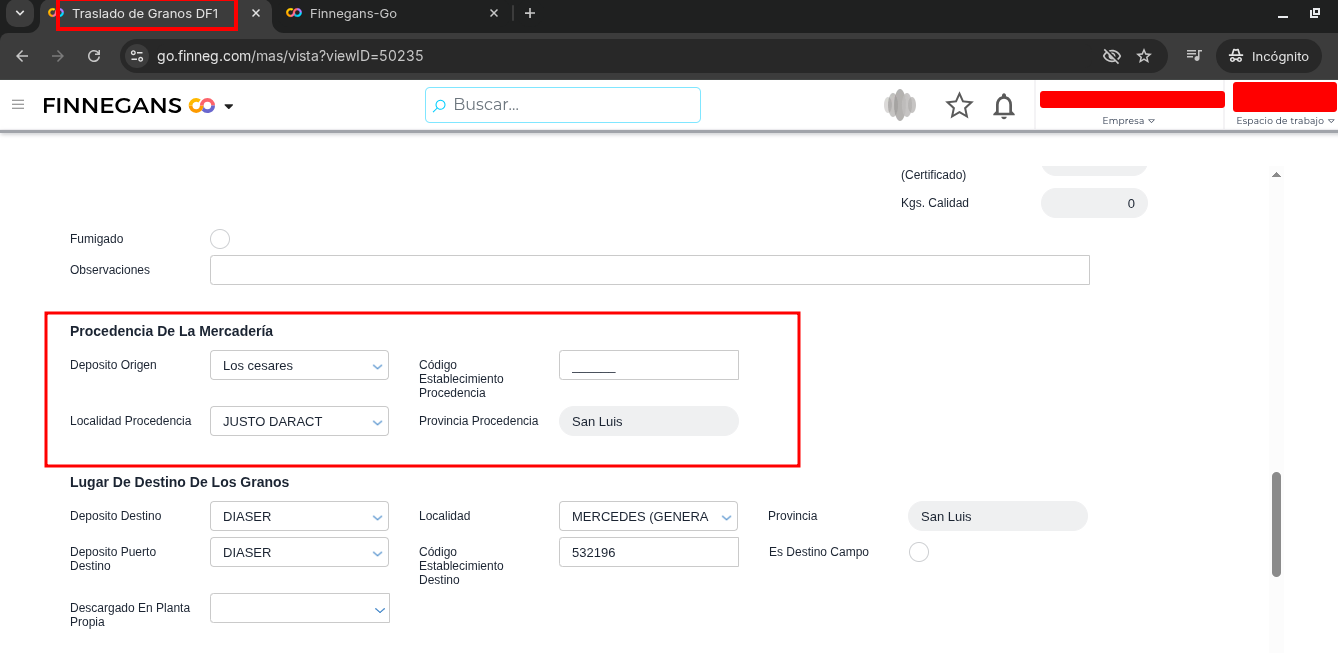This screenshot has width=1338, height=653.
Task: Open Localidad Procedencia dropdown JUSTO DARACT
Action: click(x=299, y=422)
